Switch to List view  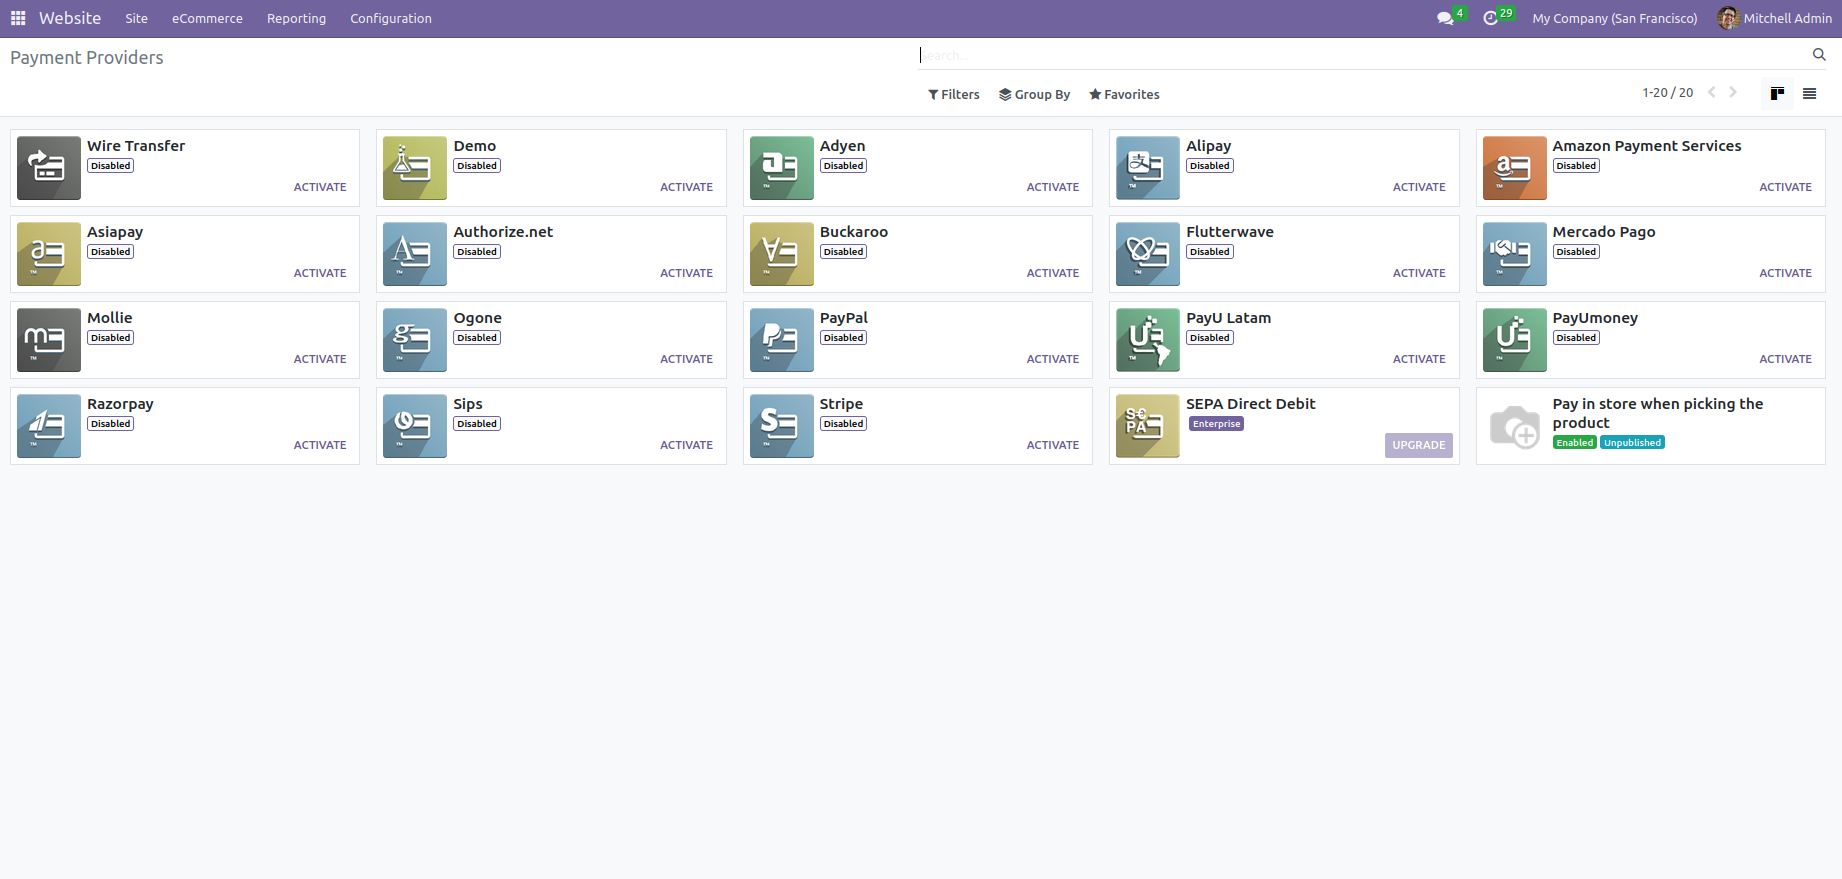click(x=1809, y=93)
